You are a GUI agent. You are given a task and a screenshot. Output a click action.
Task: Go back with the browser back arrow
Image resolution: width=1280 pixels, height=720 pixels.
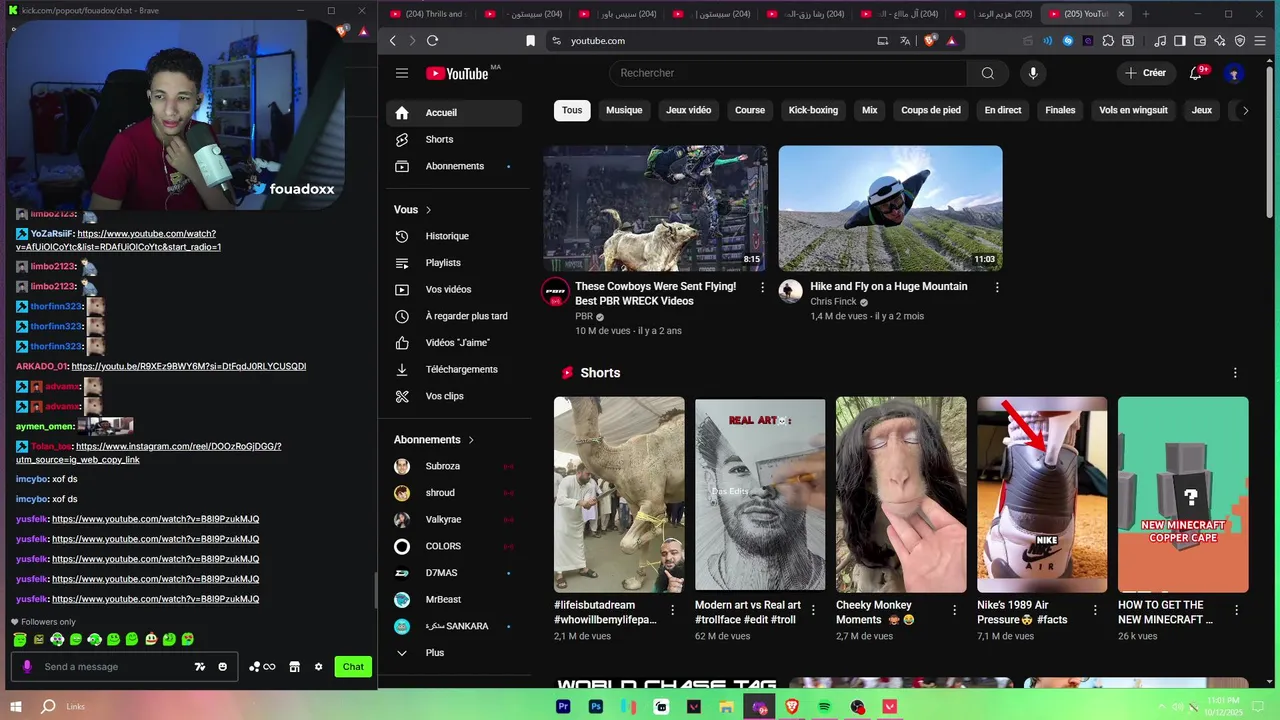coord(393,41)
